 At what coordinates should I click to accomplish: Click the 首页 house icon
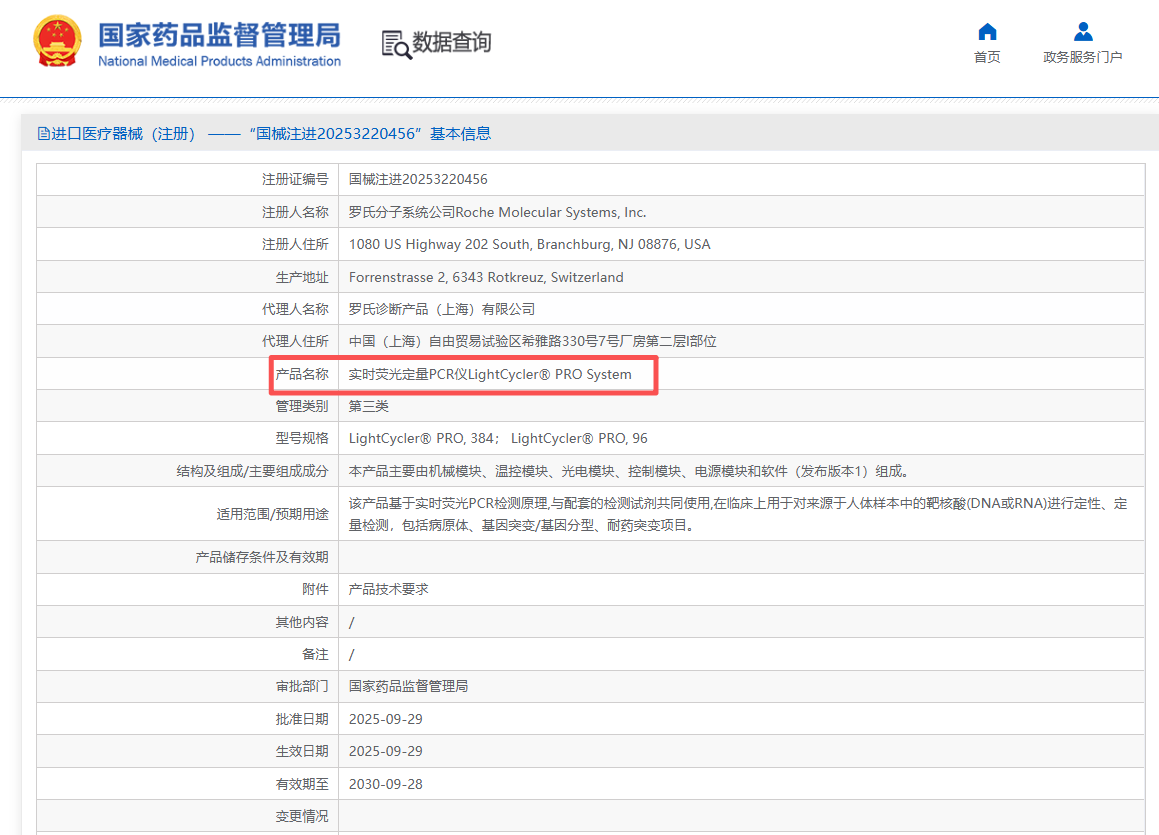[987, 32]
